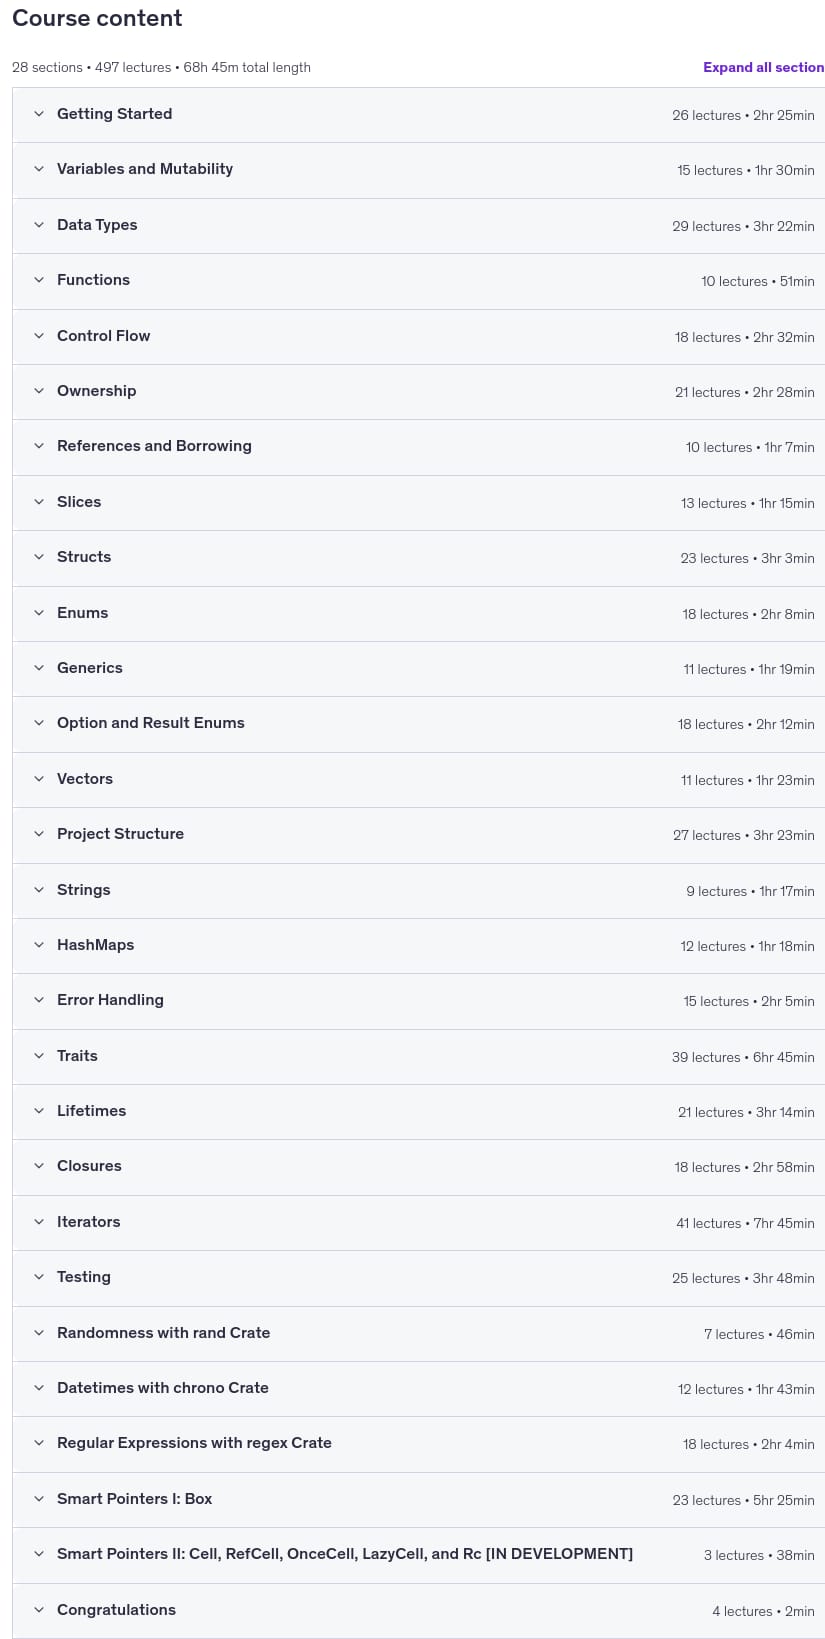Screen dimensions: 825x1639
Task: Click the chevron beside Traits section
Action: 39,1056
